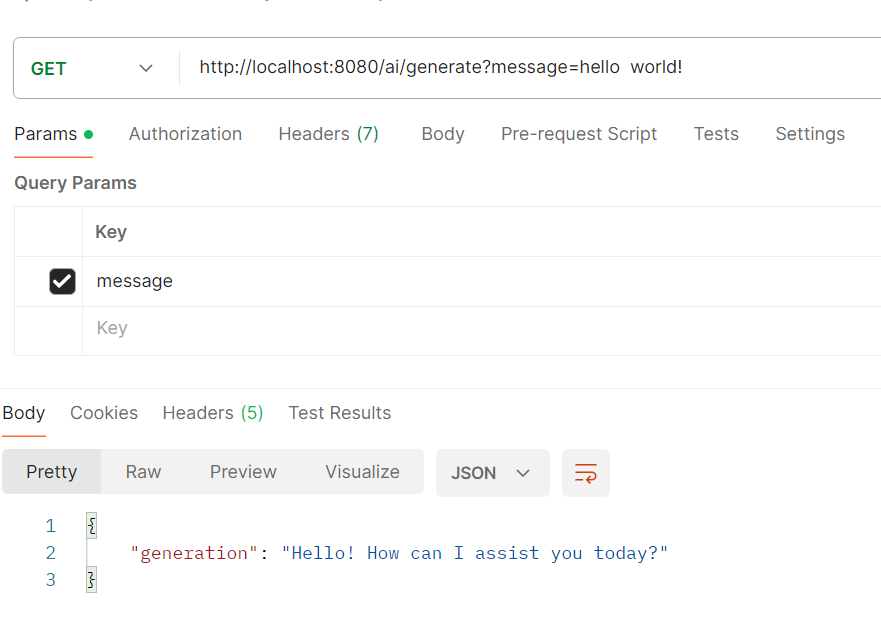Screen dimensions: 881x635
Task: Open the request Headers (7) tab
Action: [x=328, y=134]
